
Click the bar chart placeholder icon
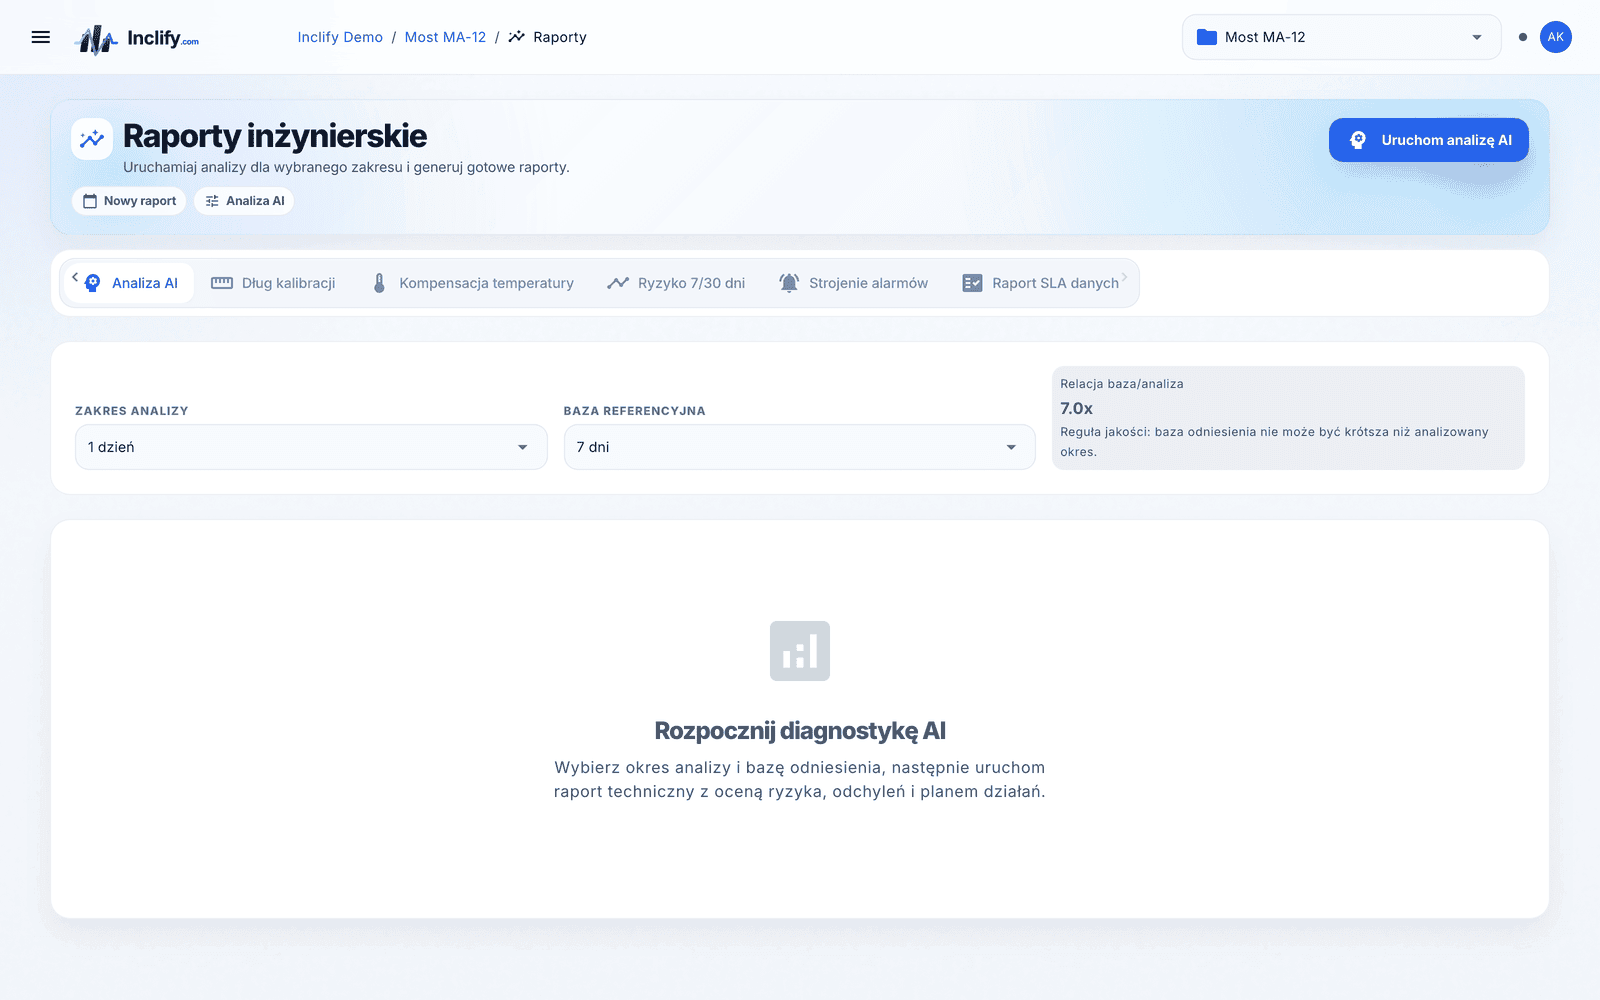click(x=800, y=651)
